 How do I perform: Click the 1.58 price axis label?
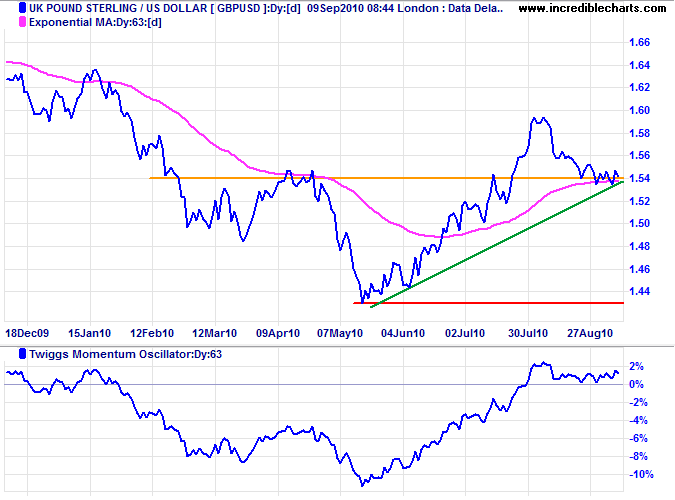pyautogui.click(x=639, y=133)
